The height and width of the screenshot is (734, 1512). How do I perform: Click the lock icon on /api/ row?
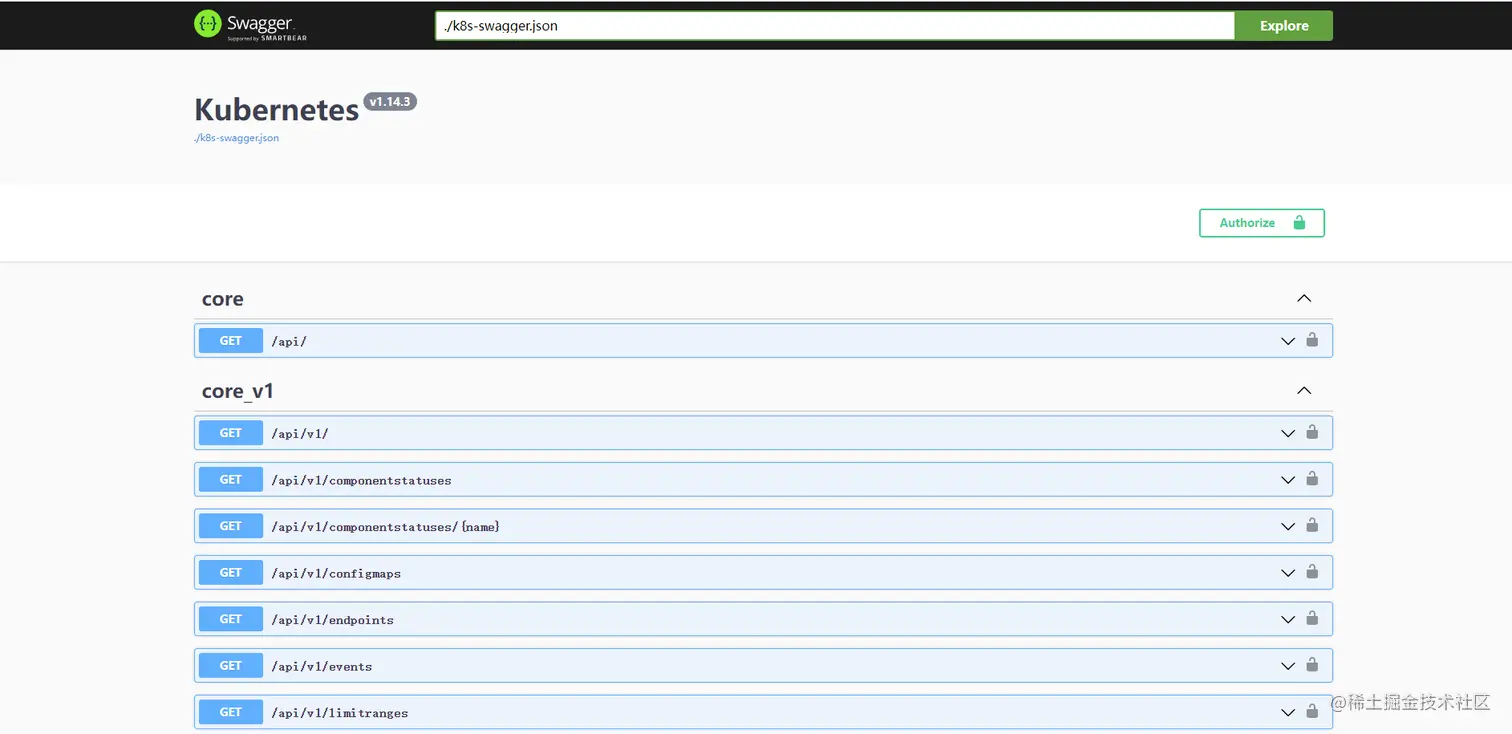click(x=1312, y=340)
